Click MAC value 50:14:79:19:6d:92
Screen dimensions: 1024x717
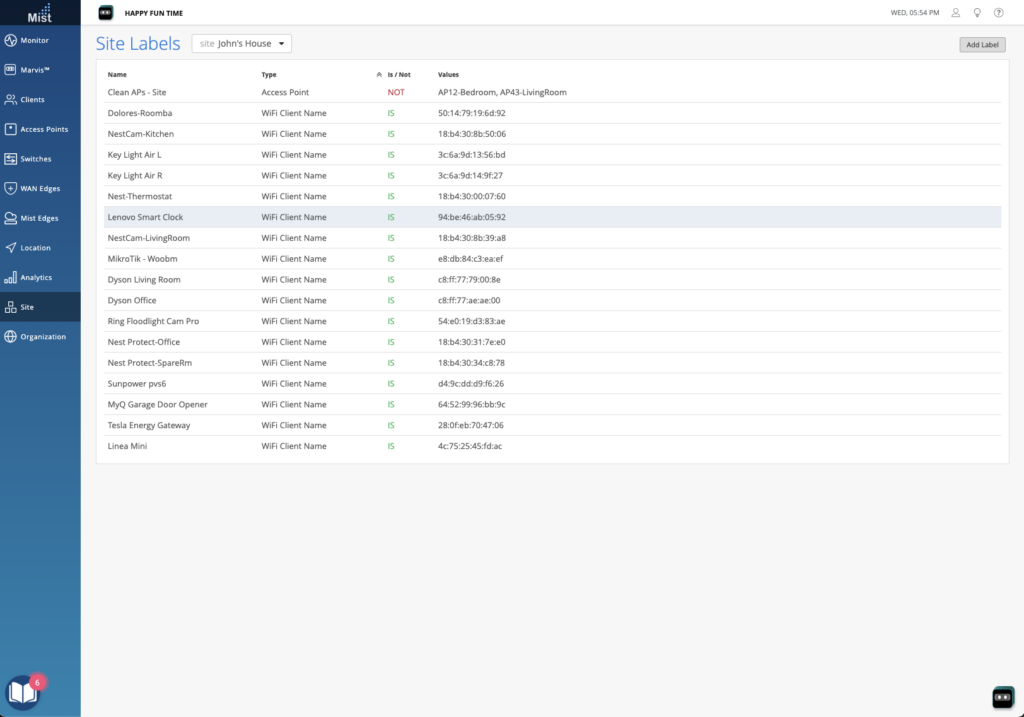click(472, 113)
